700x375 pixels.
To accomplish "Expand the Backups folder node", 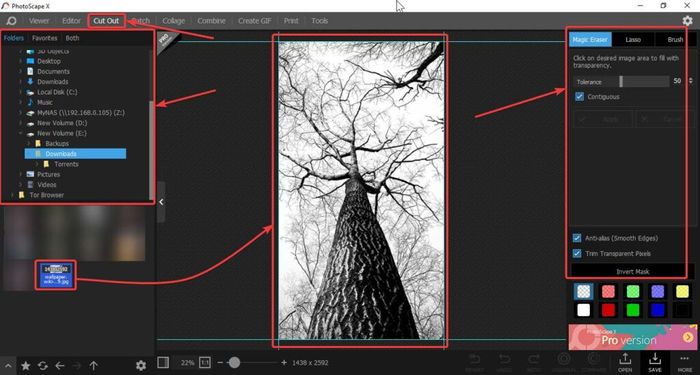I will [x=29, y=143].
